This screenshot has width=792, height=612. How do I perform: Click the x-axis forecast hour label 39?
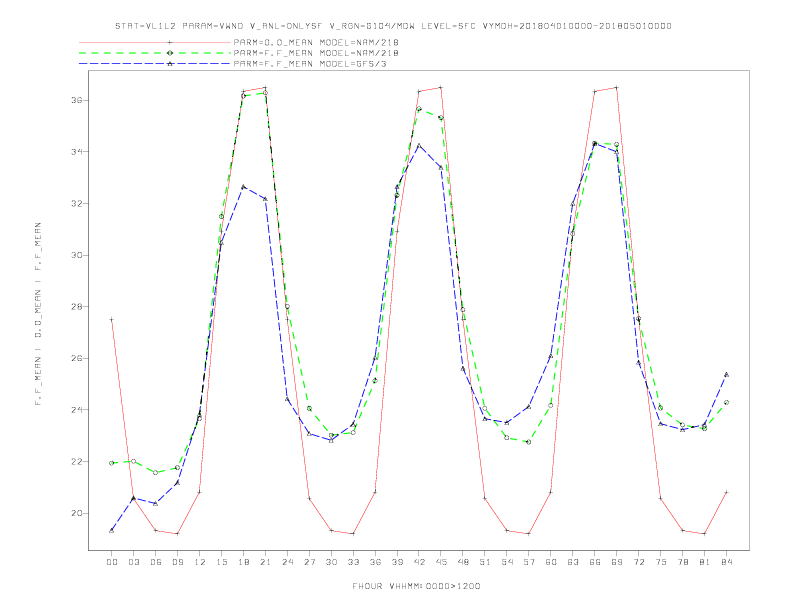click(397, 562)
